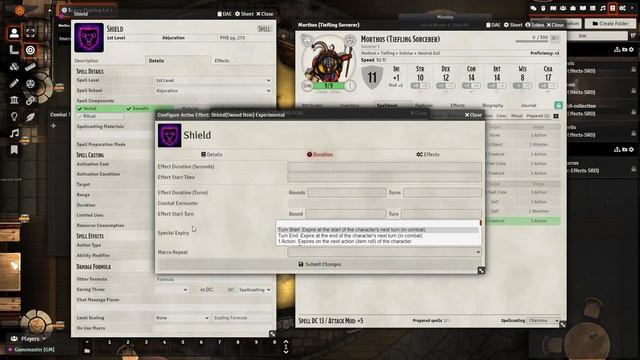This screenshot has height=360, width=640.
Task: Select Duration tab in Active Effect dialog
Action: [320, 155]
